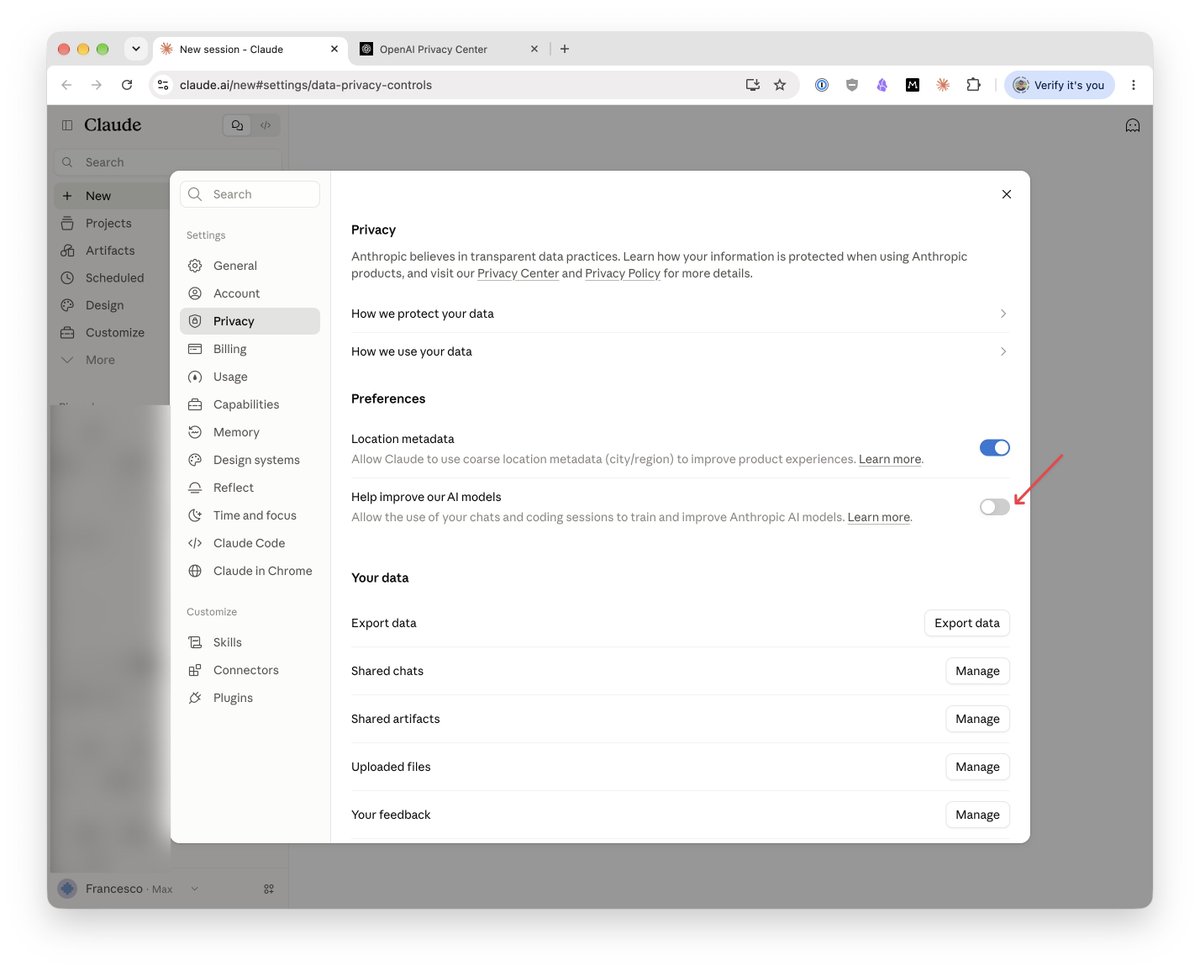Go back to previous page
Image resolution: width=1200 pixels, height=971 pixels.
click(66, 85)
